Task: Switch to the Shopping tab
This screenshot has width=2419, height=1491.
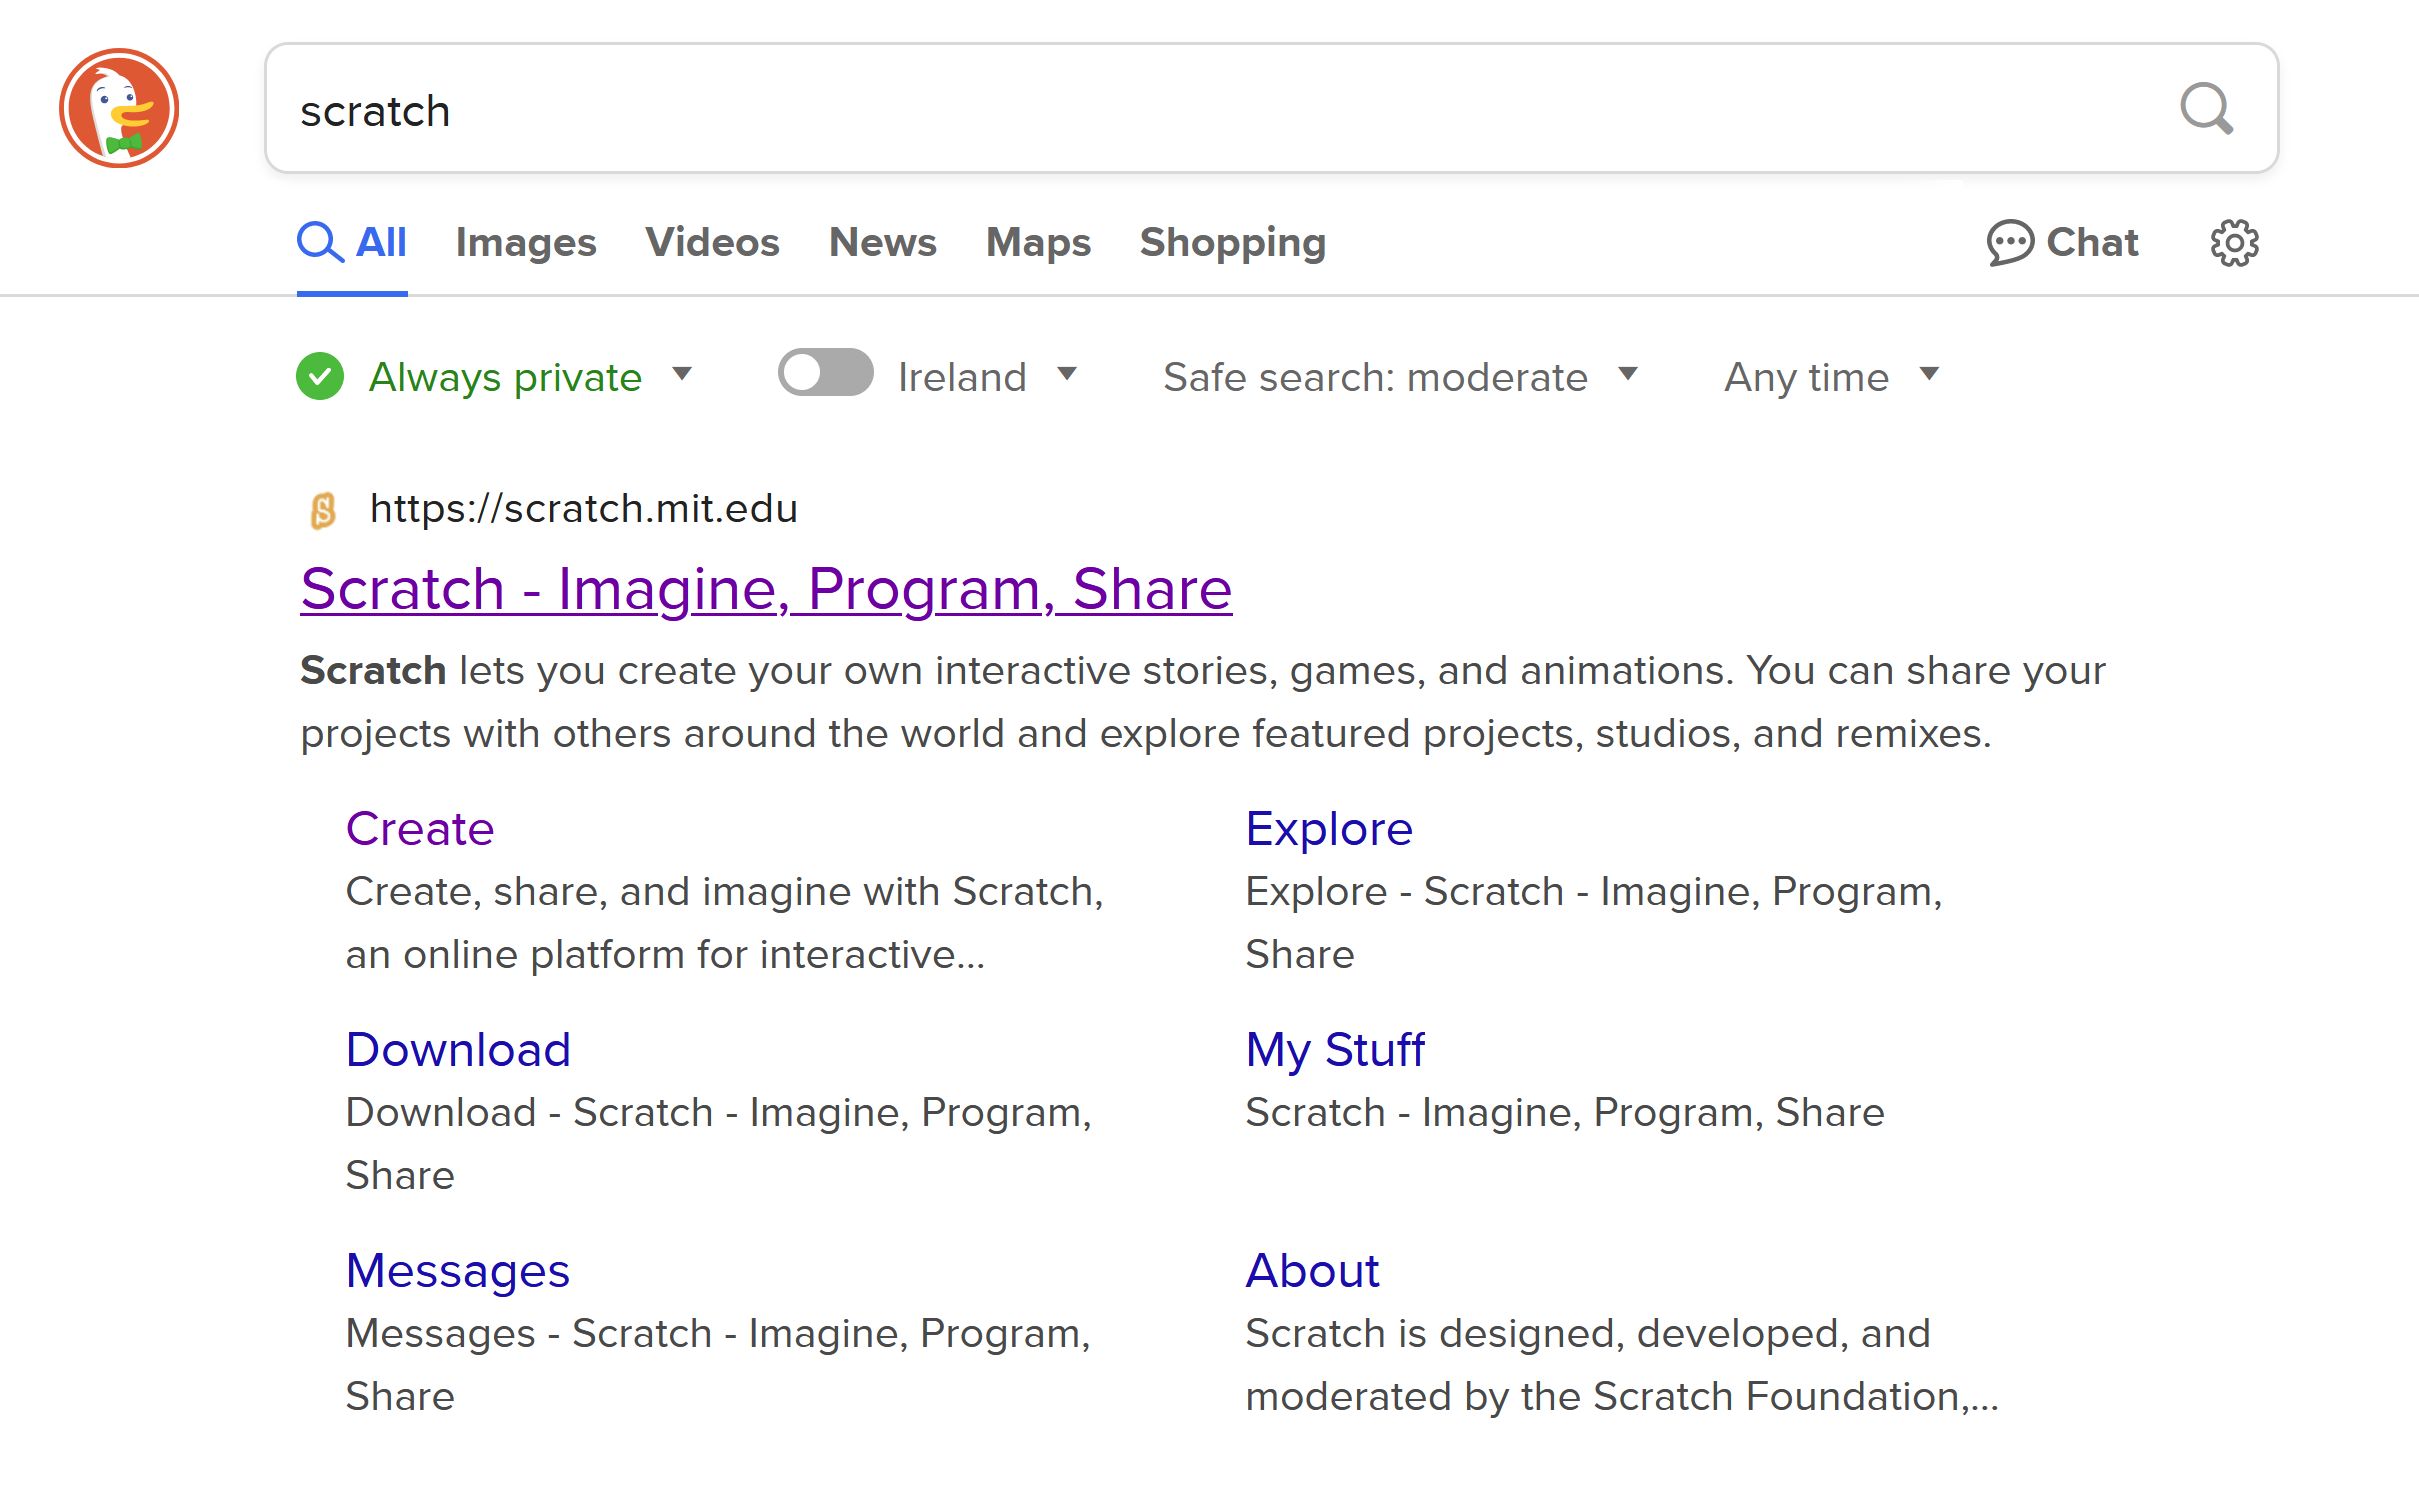Action: (x=1232, y=243)
